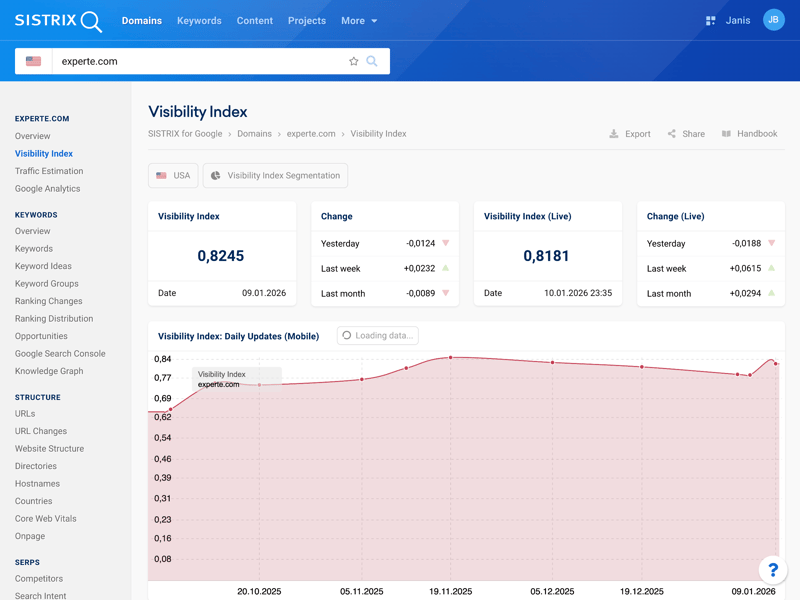Open the Handbook book icon

pos(726,134)
